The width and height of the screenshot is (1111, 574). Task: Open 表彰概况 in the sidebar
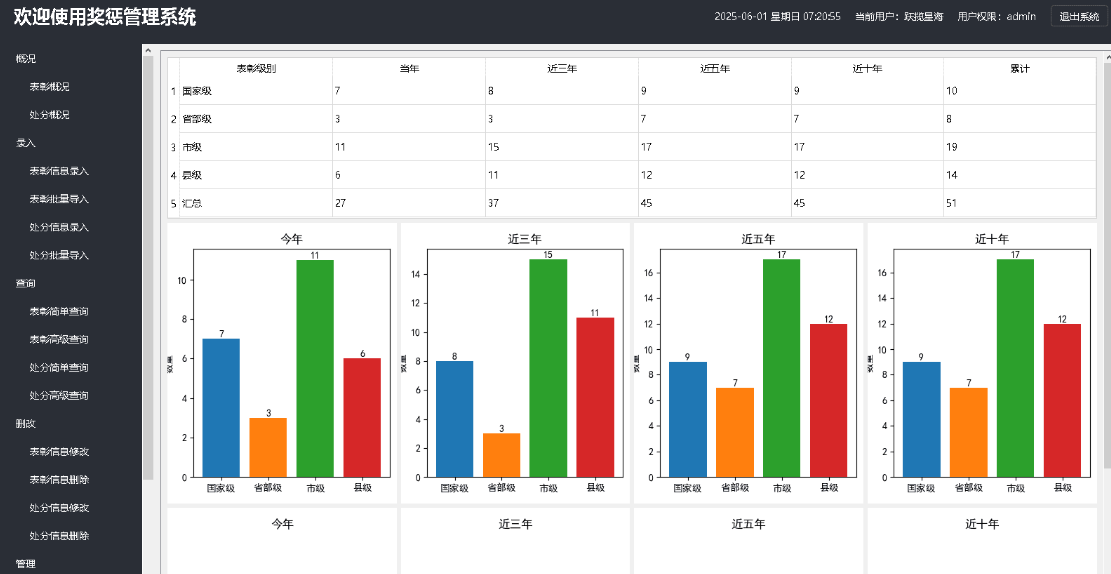(49, 87)
